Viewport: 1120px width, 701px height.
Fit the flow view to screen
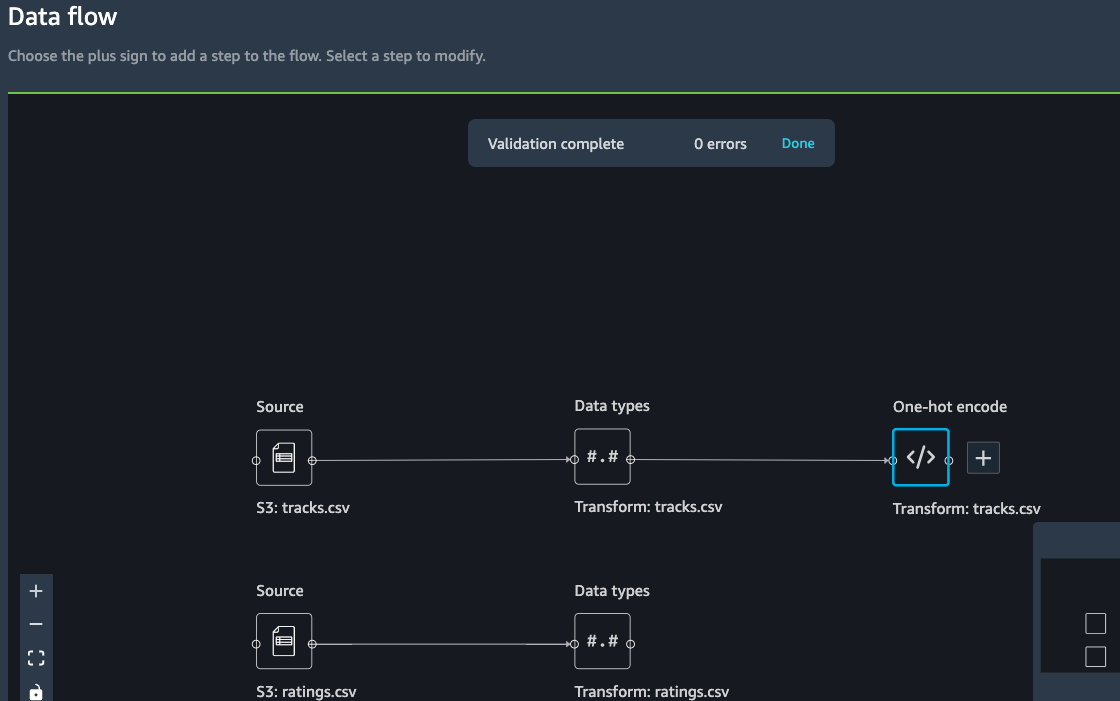point(36,657)
